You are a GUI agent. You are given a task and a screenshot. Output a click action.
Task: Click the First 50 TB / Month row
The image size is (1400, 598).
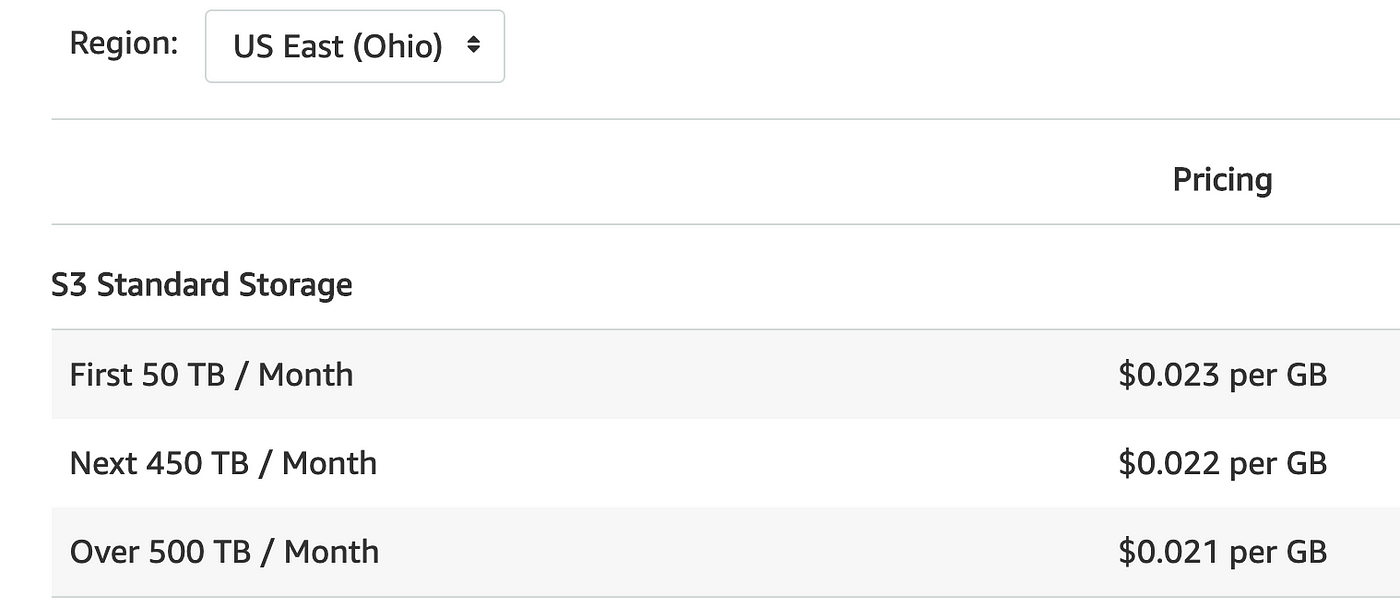pyautogui.click(x=726, y=375)
